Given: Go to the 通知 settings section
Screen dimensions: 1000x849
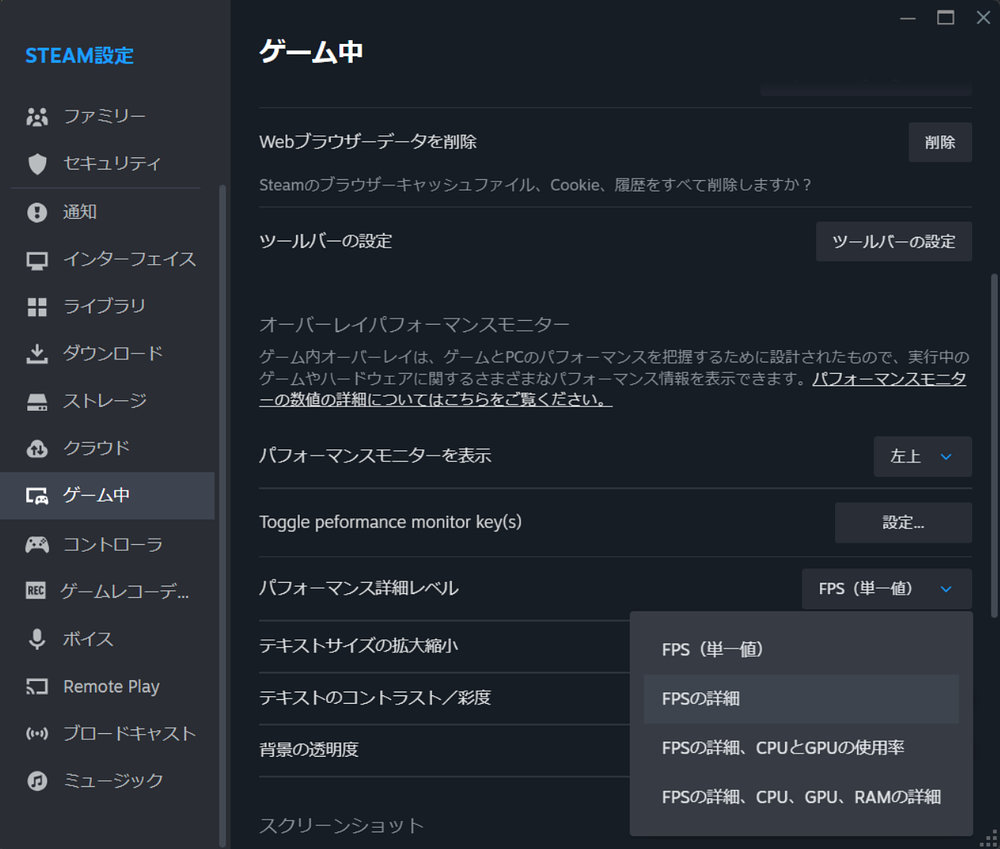Looking at the screenshot, I should 107,212.
